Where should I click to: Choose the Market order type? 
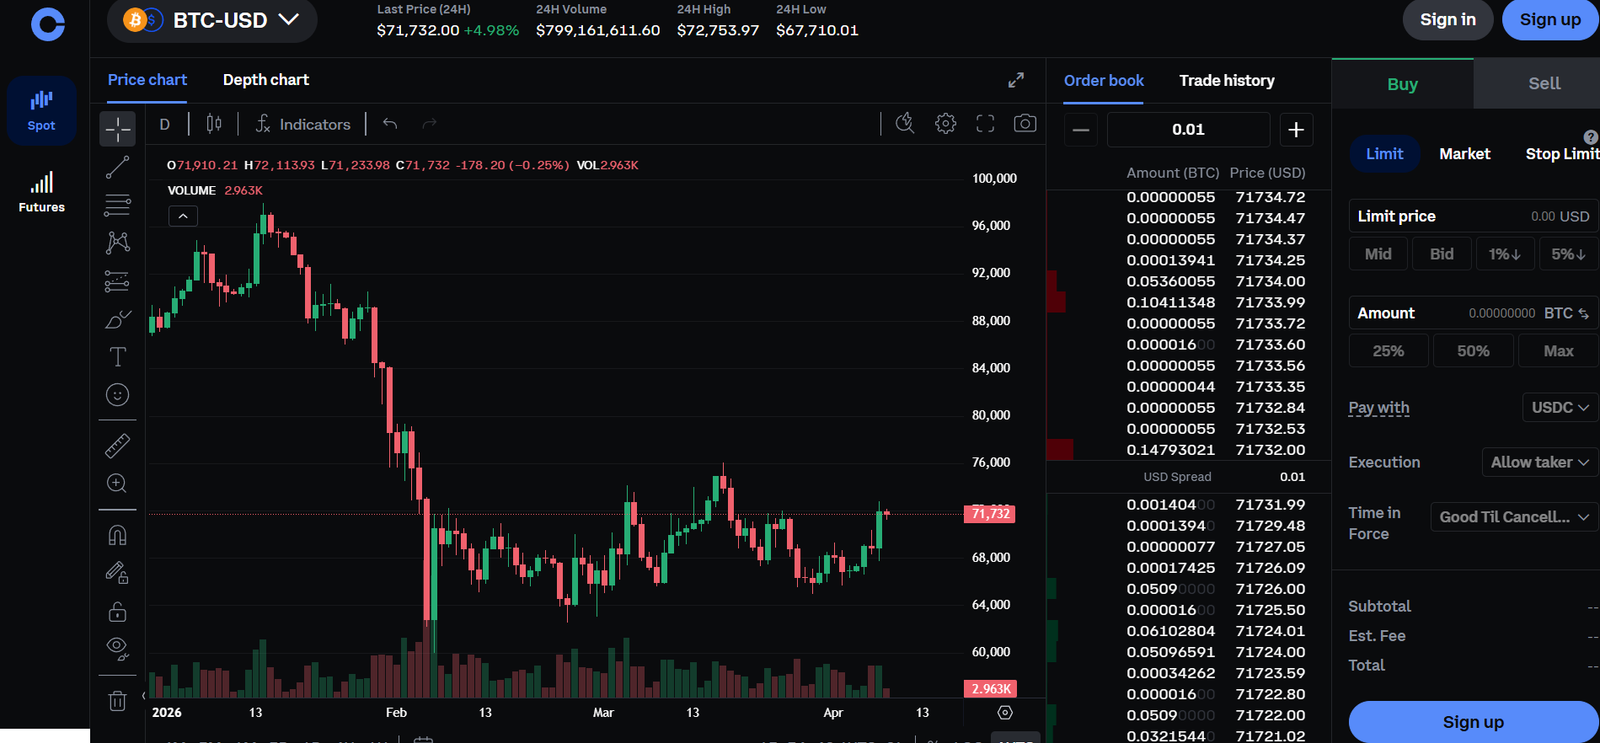[1465, 154]
